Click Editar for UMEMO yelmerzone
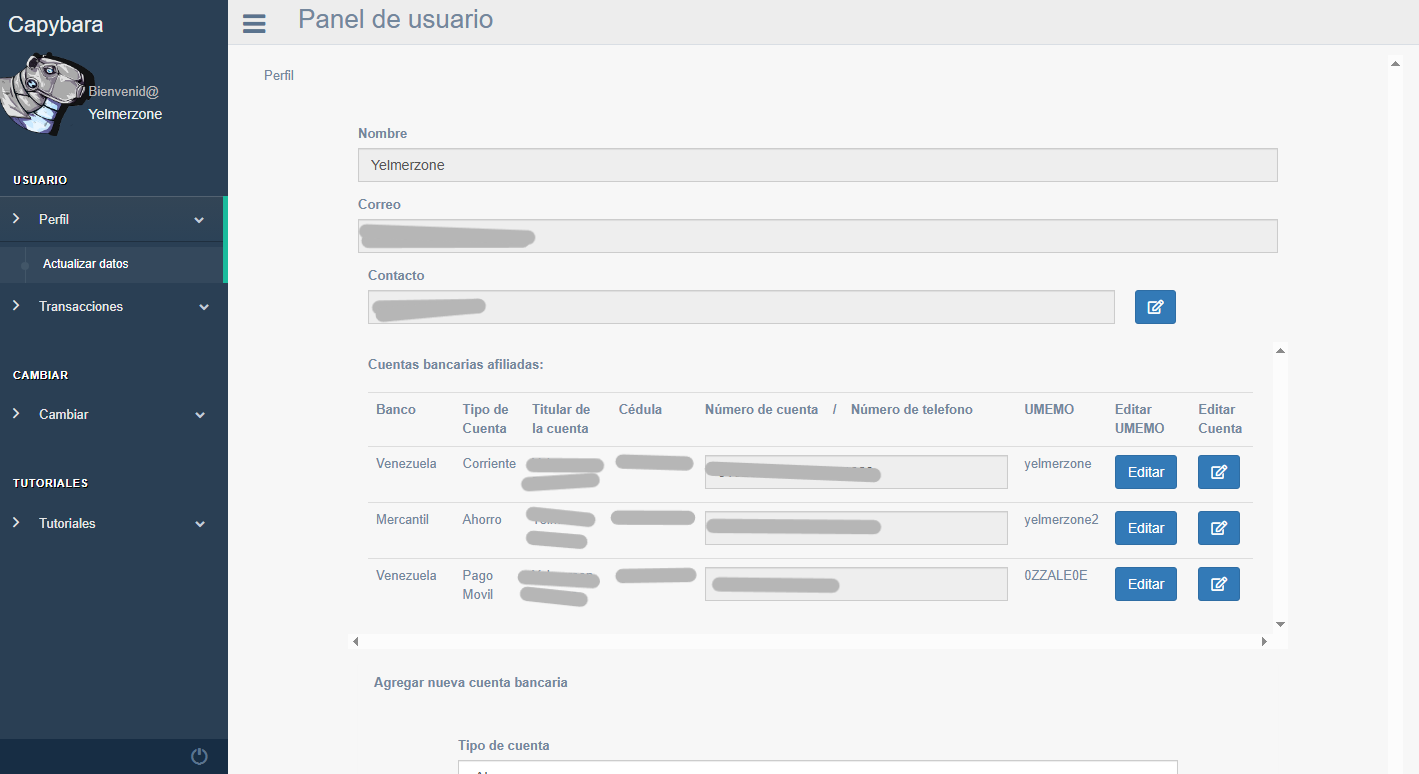The height and width of the screenshot is (774, 1419). point(1146,472)
